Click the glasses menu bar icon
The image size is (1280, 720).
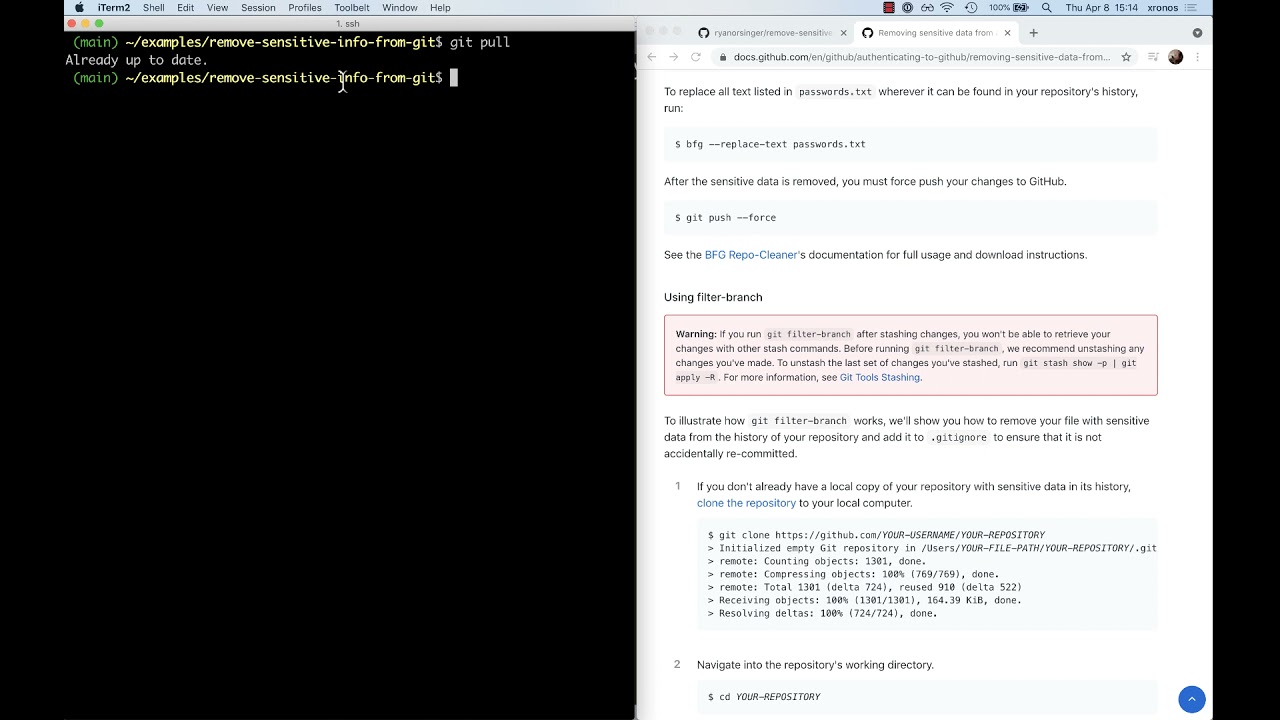tap(927, 8)
